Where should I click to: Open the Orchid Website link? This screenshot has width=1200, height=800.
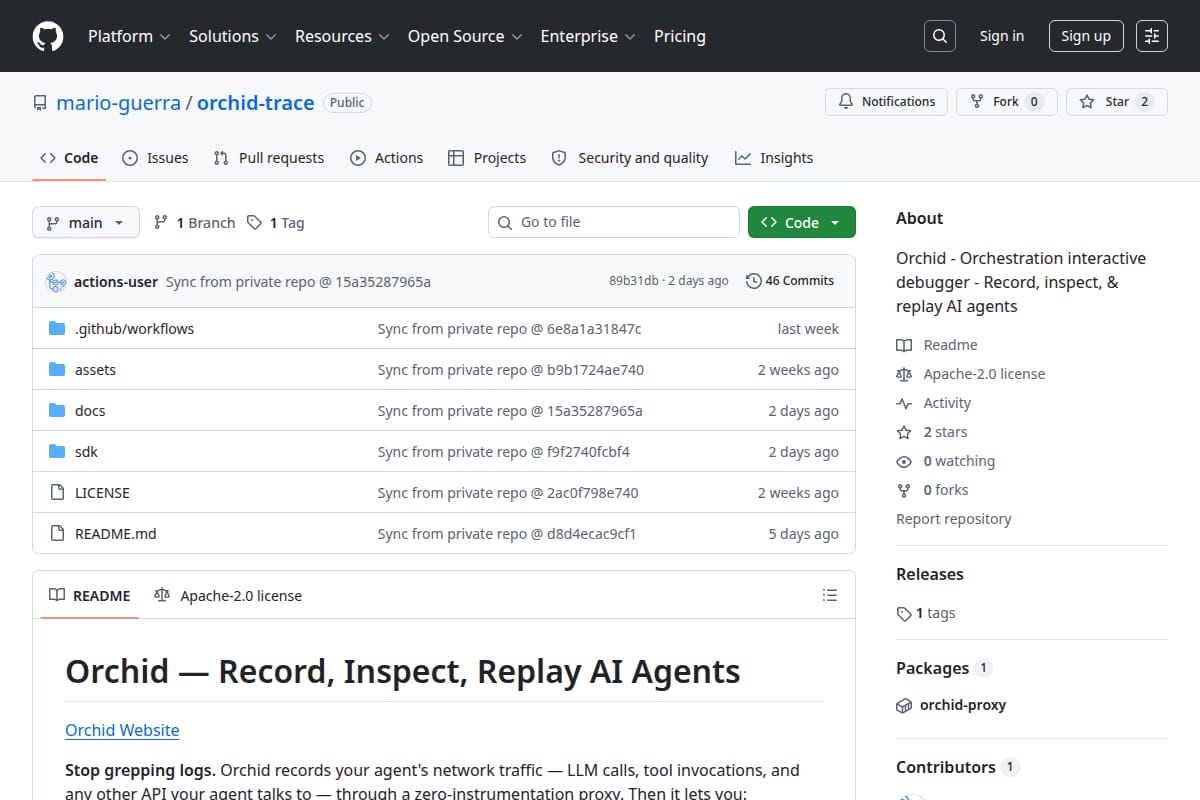tap(122, 730)
